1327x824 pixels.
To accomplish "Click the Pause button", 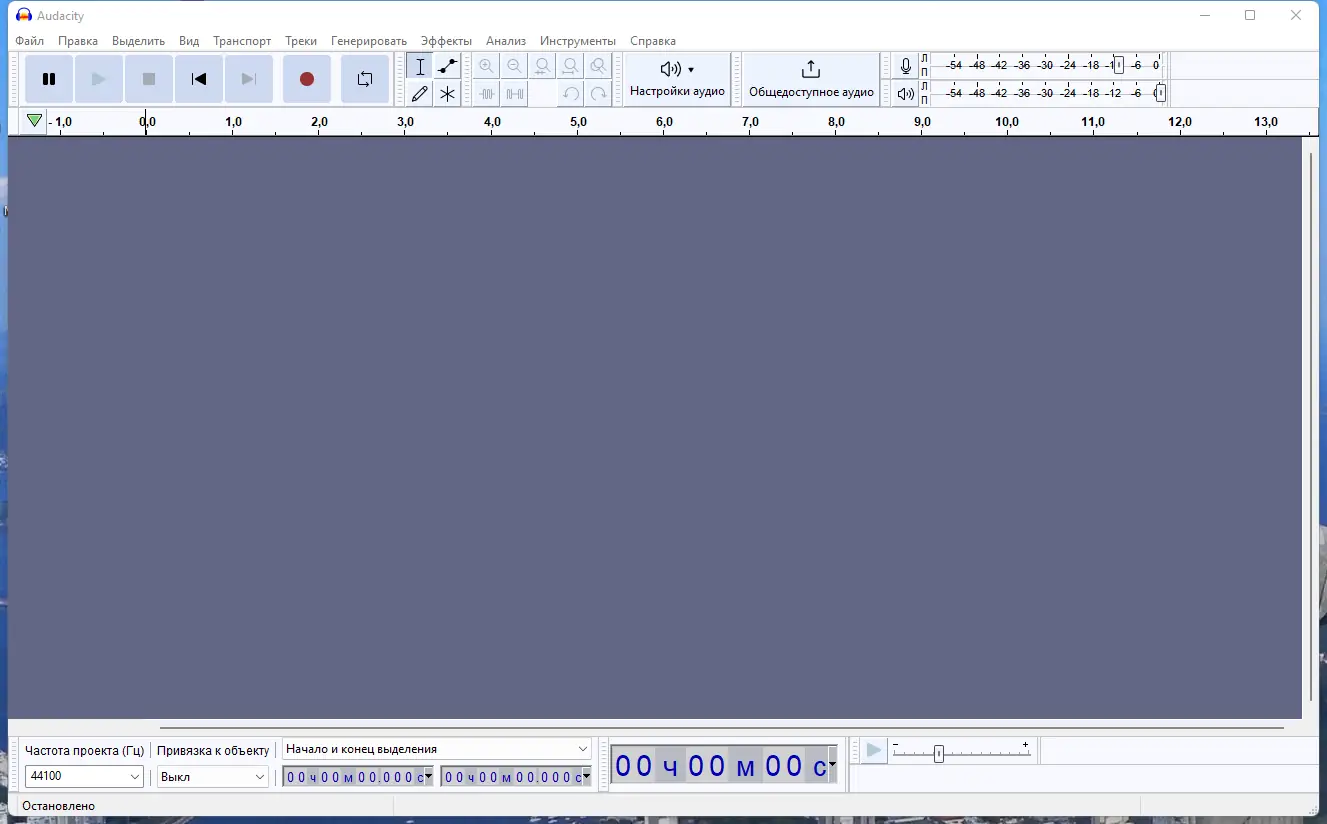I will [49, 79].
